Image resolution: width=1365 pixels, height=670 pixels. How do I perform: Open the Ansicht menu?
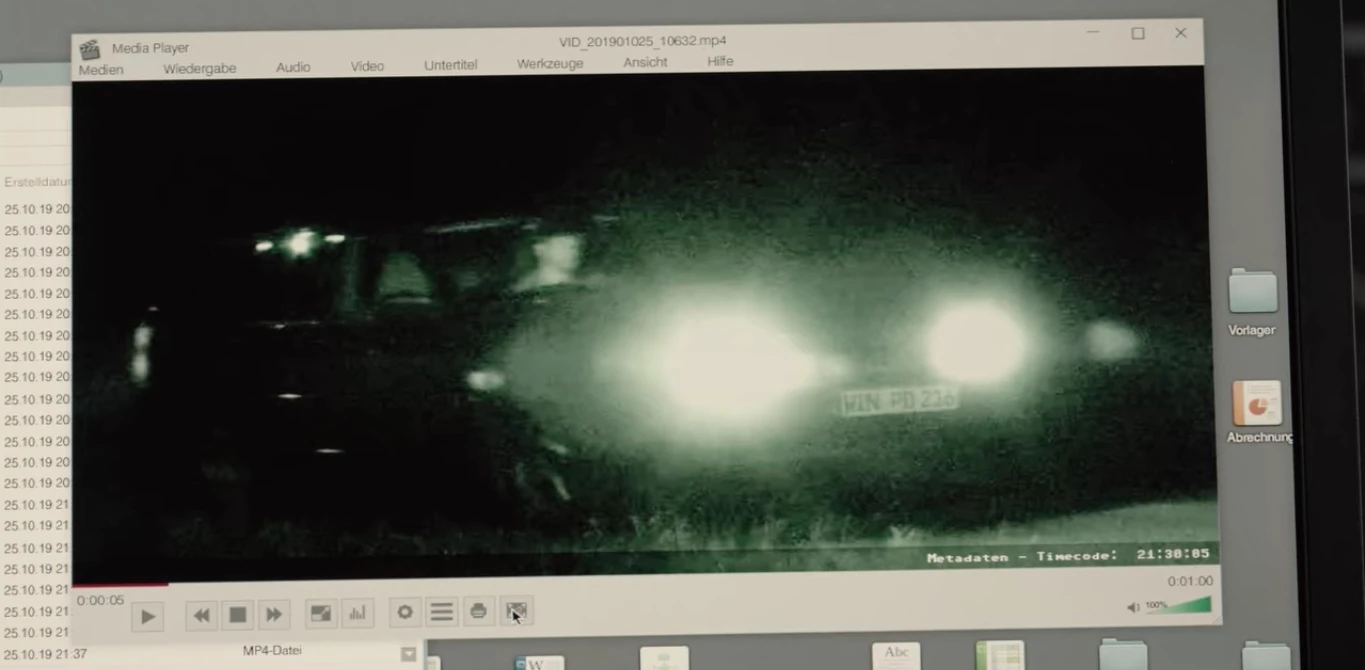645,62
